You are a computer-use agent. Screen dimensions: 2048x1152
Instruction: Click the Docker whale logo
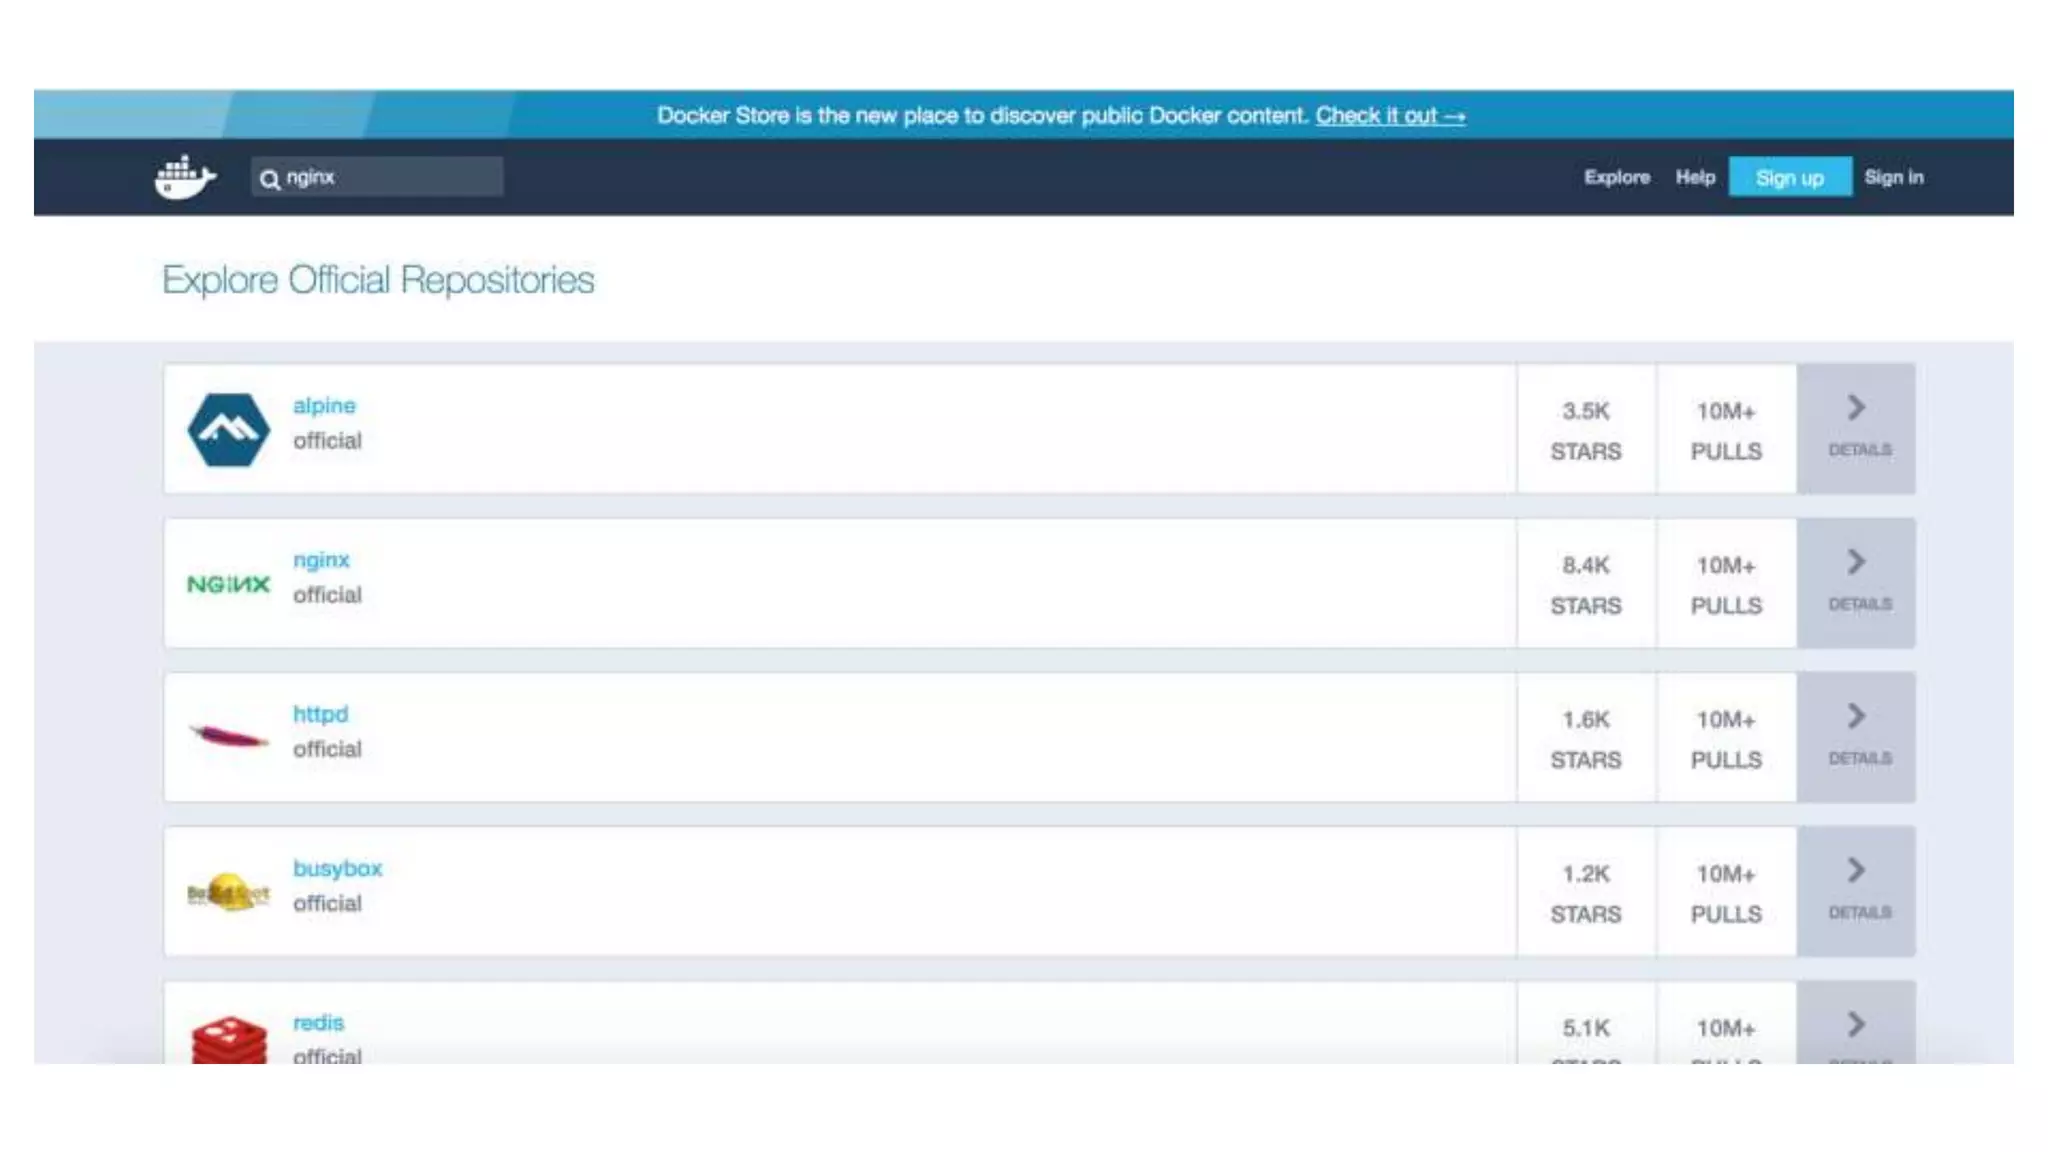coord(185,177)
